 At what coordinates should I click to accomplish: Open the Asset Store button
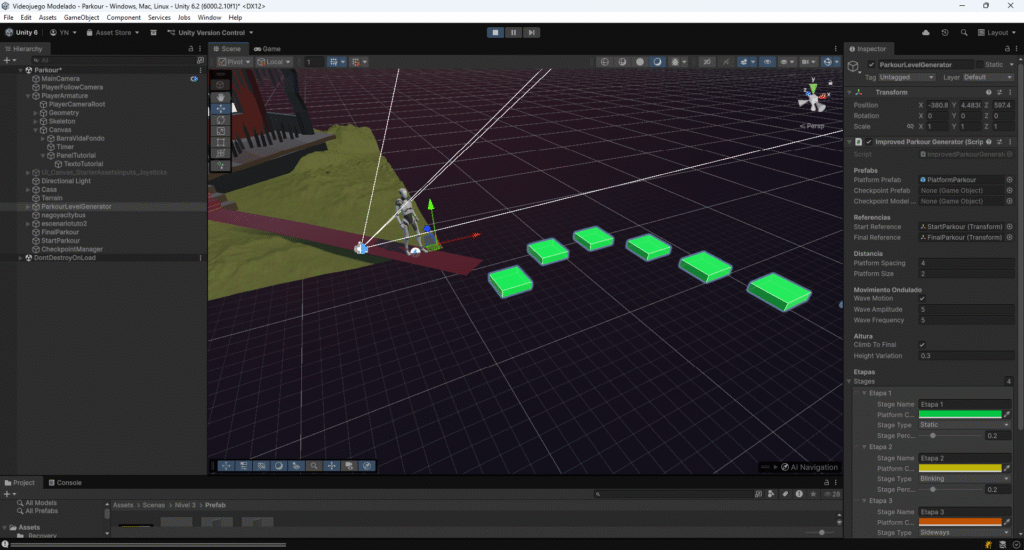(112, 32)
